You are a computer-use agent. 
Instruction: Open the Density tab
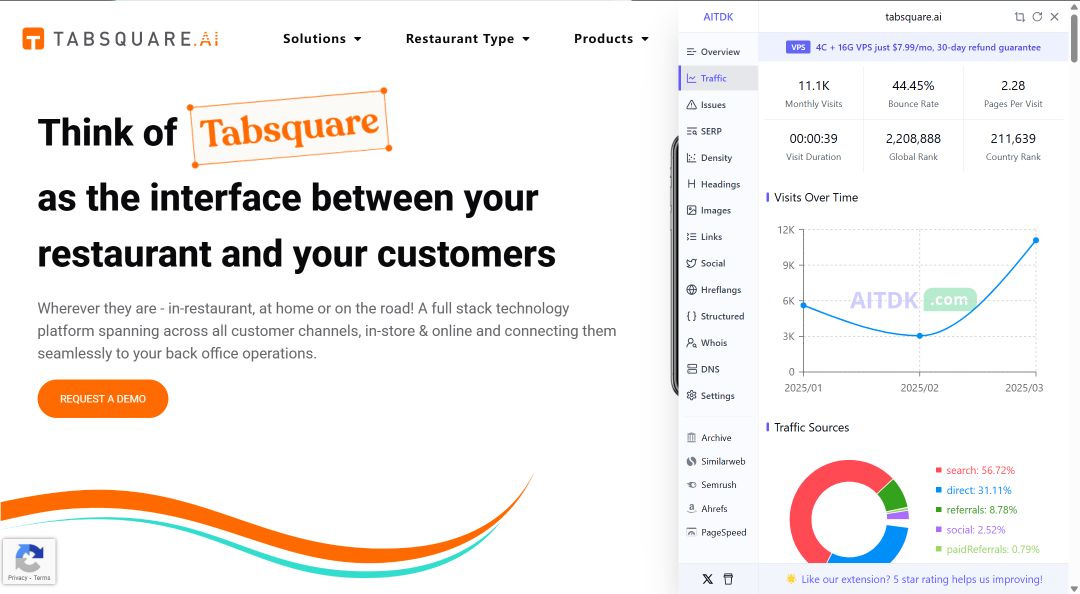(x=718, y=158)
